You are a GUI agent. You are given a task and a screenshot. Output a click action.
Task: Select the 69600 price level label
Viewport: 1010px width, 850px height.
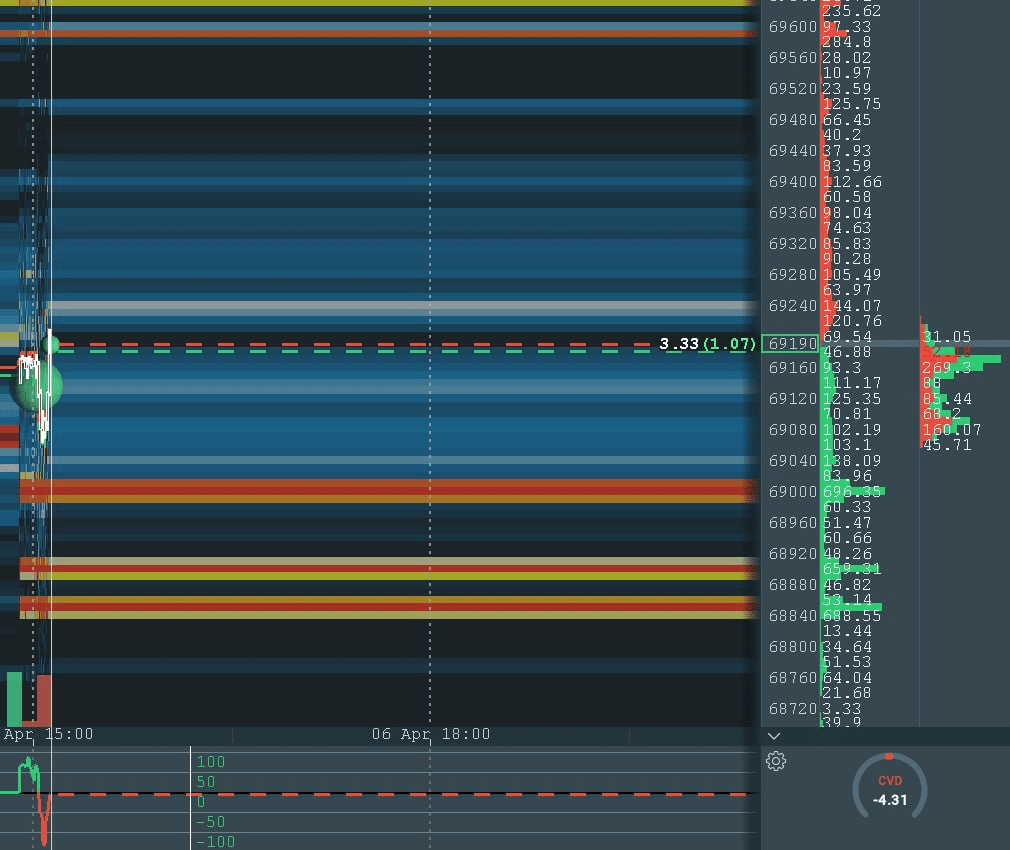click(x=792, y=26)
